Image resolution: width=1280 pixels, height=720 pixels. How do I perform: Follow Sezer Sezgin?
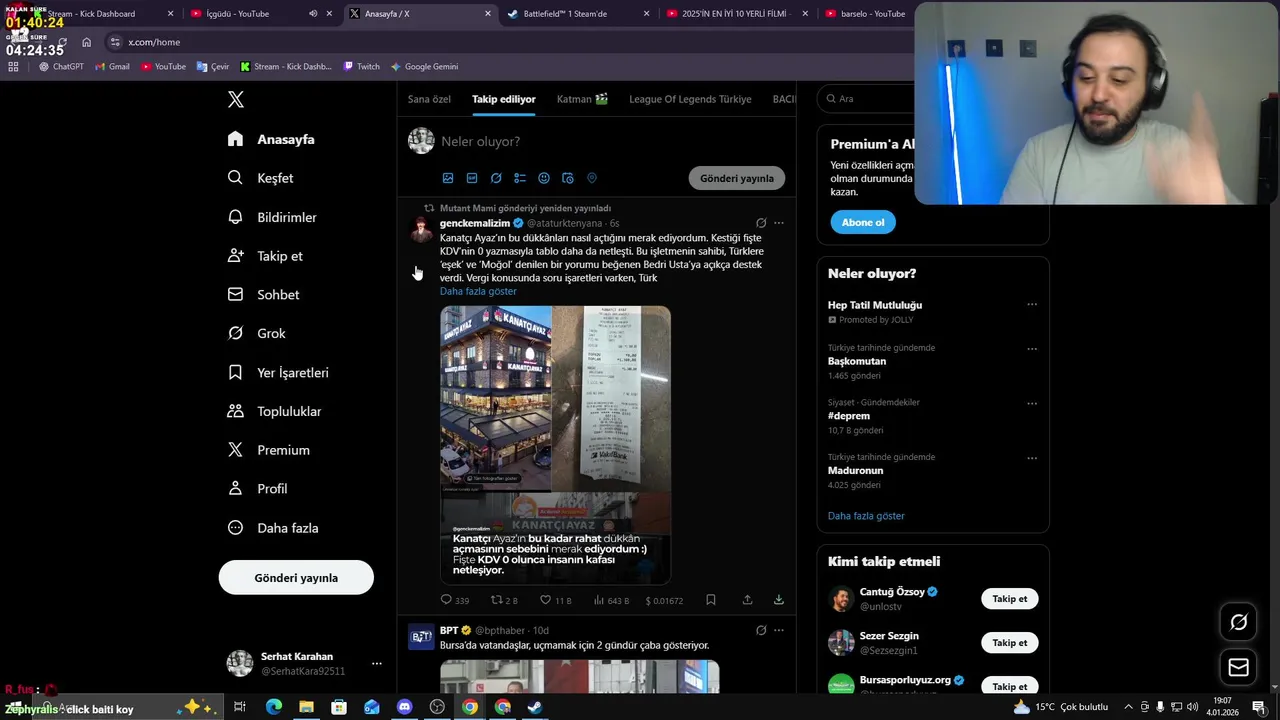pyautogui.click(x=1009, y=643)
